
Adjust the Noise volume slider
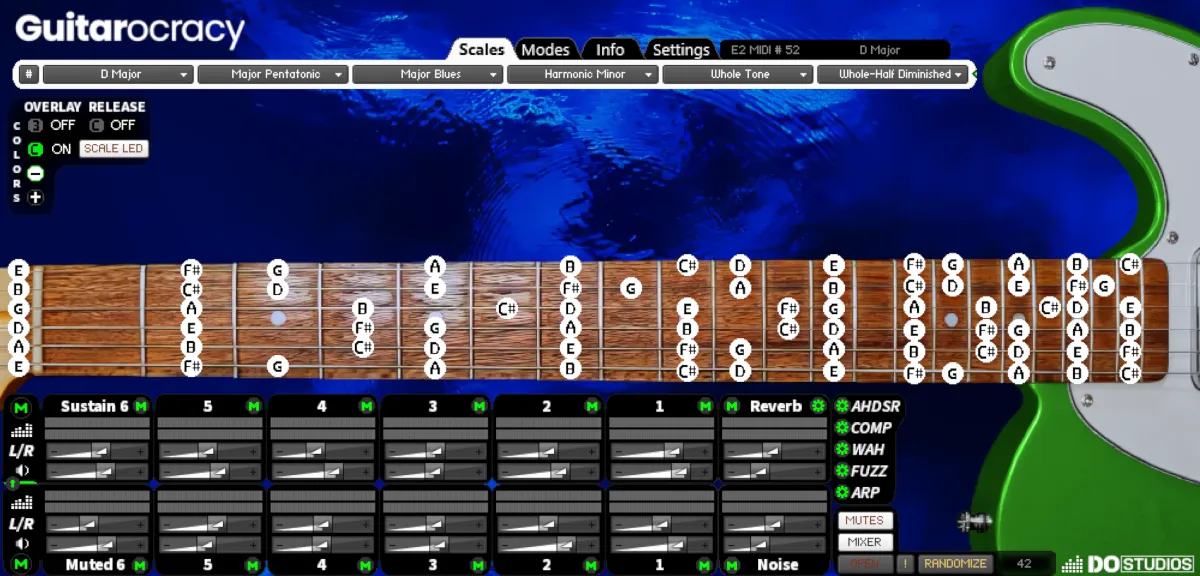774,544
